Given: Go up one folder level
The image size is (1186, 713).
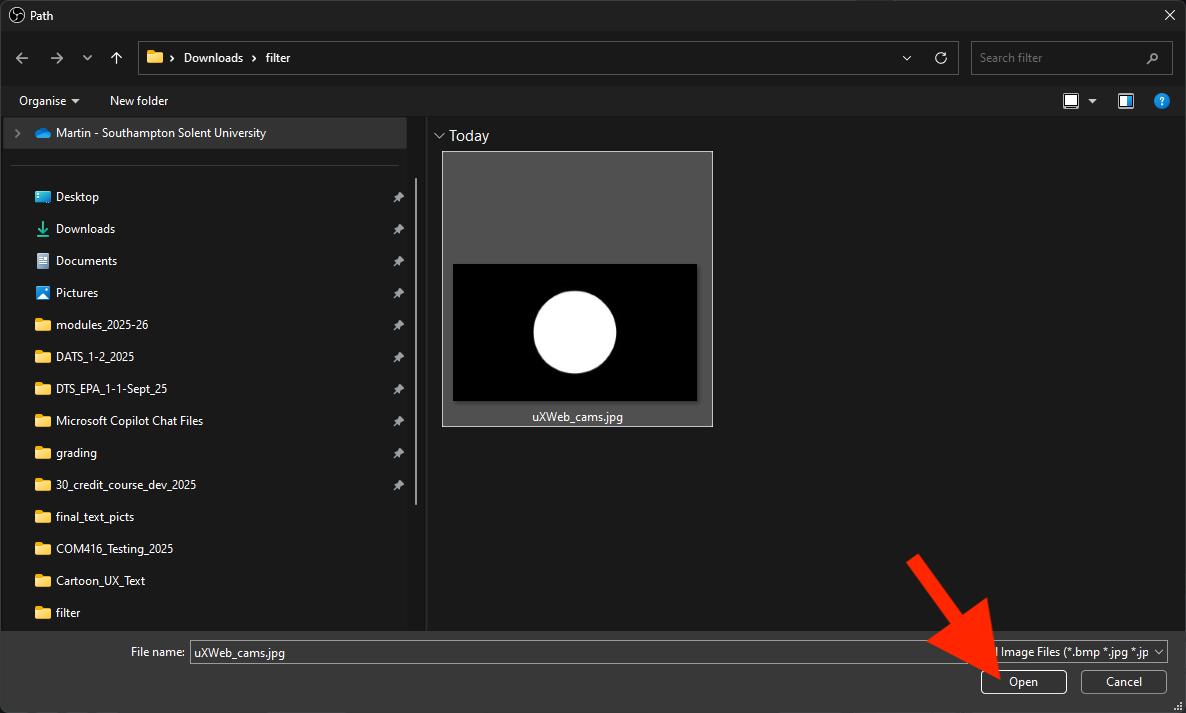Looking at the screenshot, I should pos(117,58).
